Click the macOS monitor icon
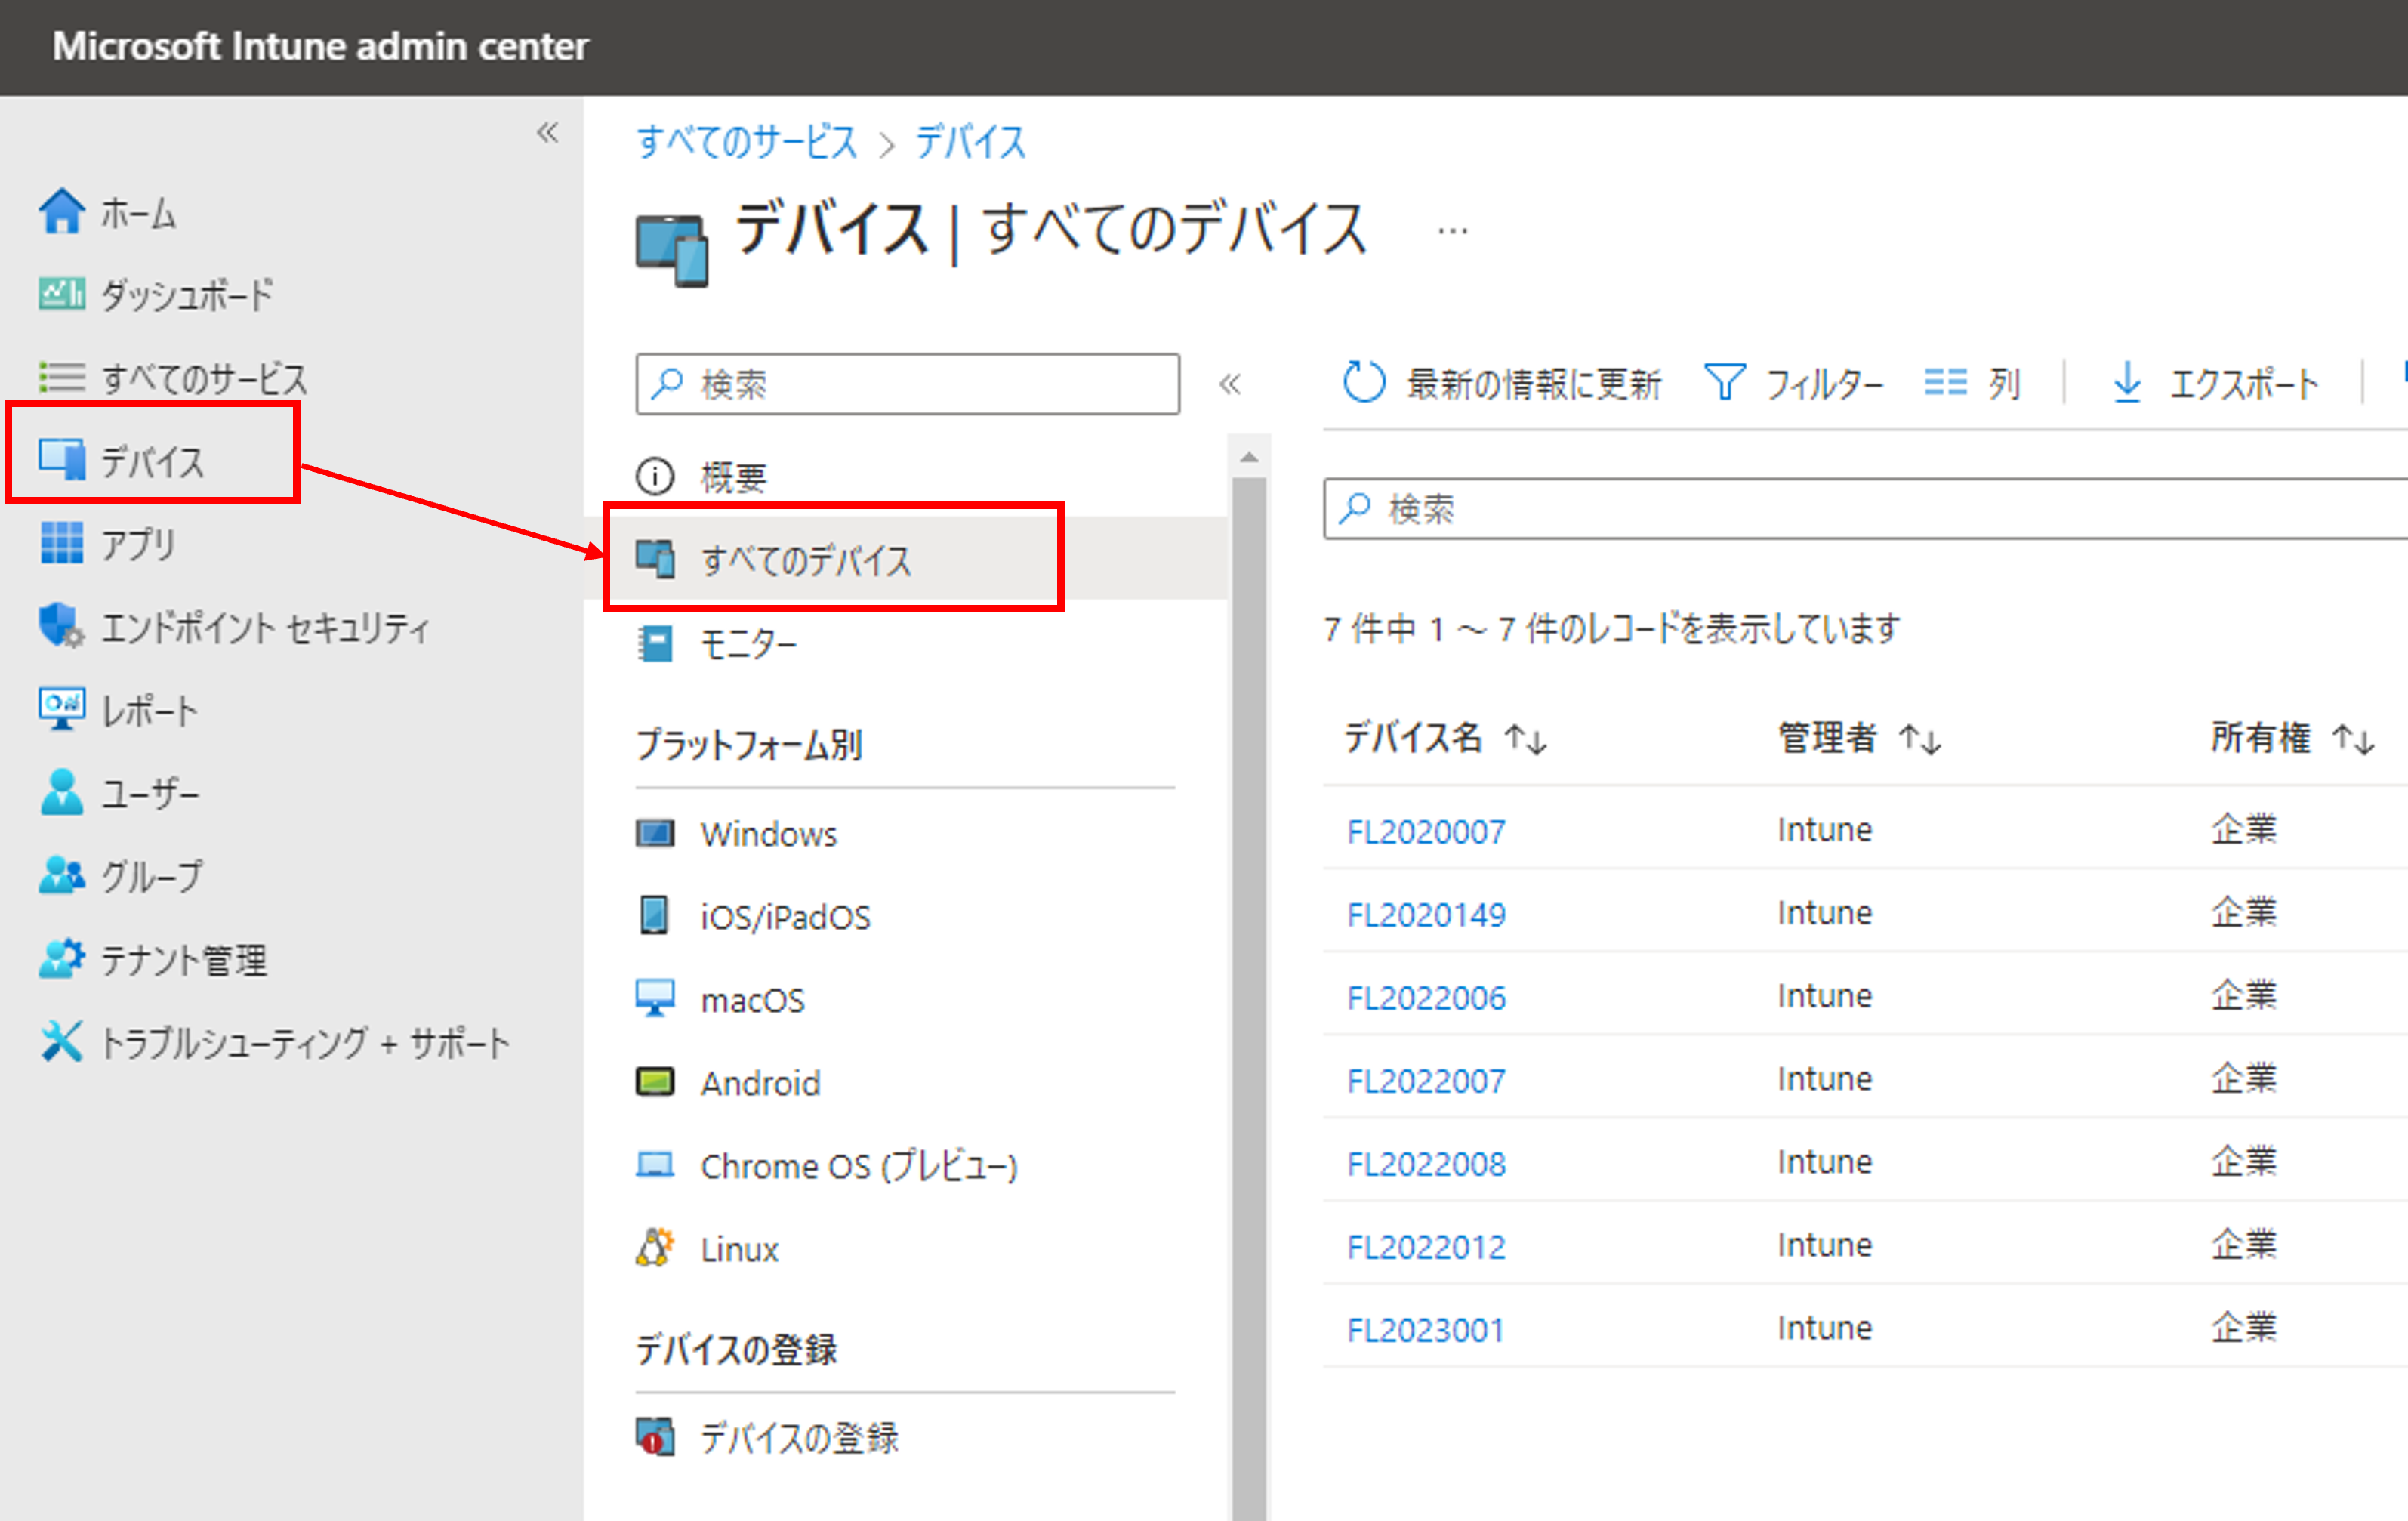2408x1521 pixels. 655,998
